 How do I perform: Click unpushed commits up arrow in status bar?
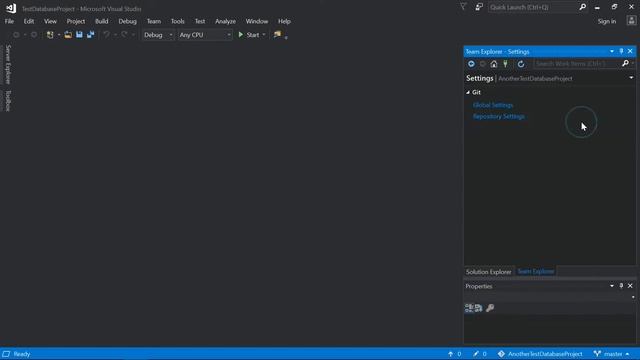pos(451,354)
